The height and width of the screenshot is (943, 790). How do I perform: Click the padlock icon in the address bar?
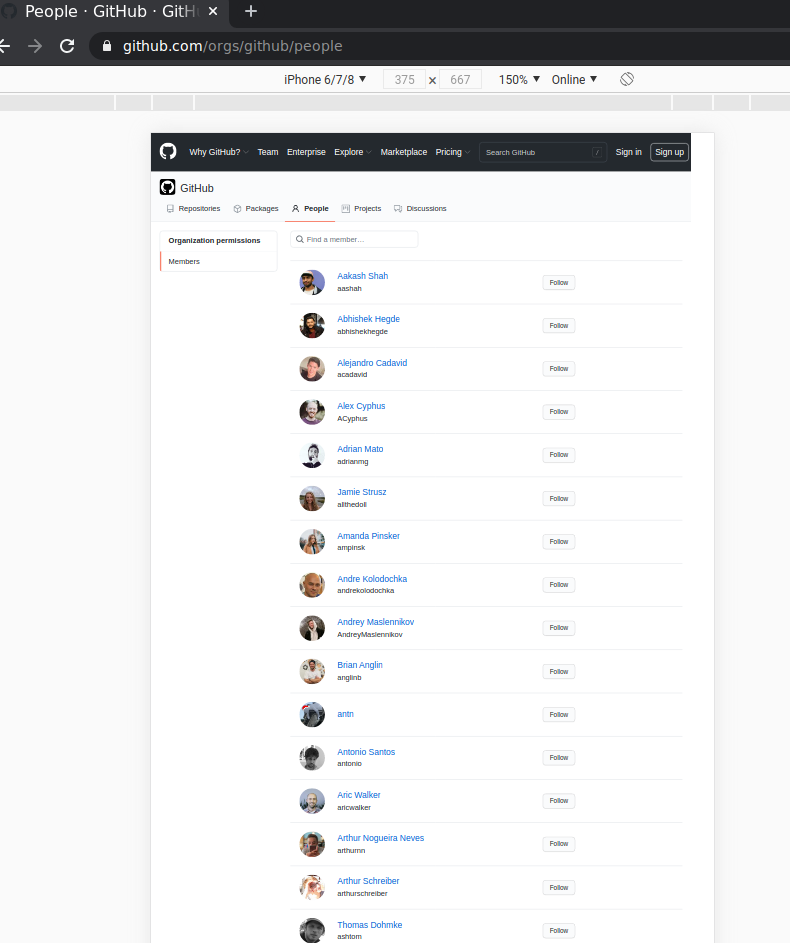106,46
